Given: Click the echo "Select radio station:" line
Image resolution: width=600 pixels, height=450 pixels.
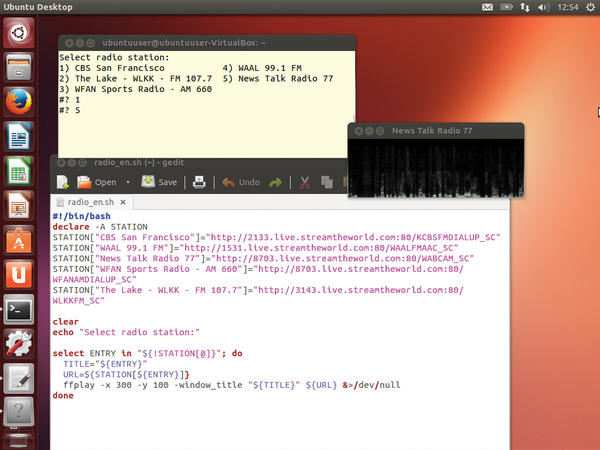Looking at the screenshot, I should tap(126, 332).
